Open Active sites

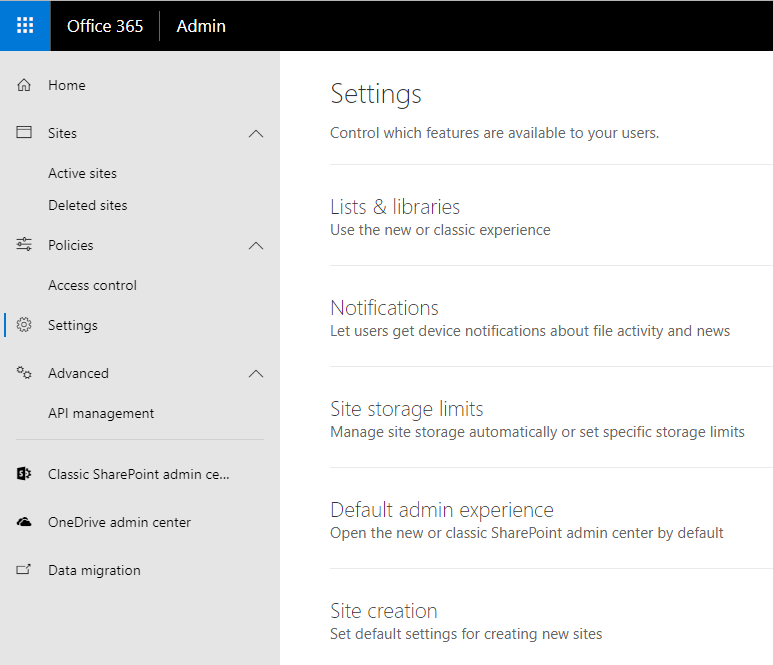pos(82,174)
